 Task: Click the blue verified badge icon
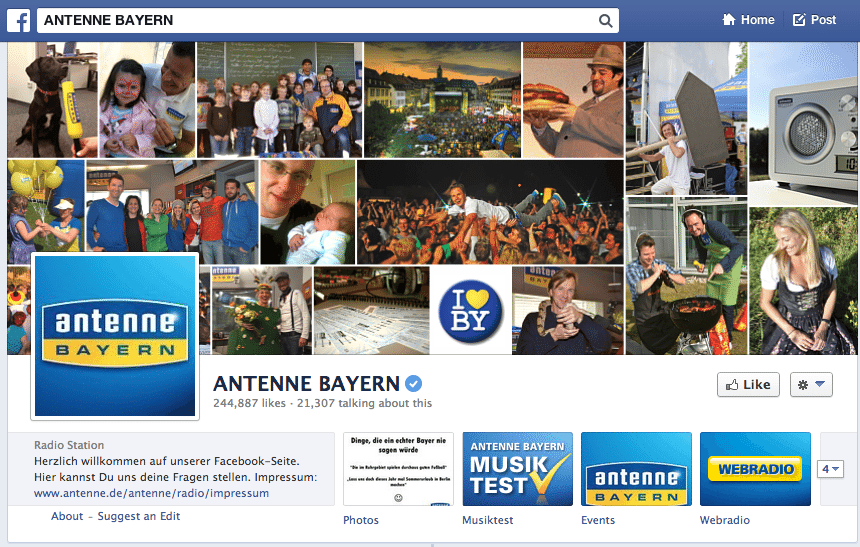(414, 383)
